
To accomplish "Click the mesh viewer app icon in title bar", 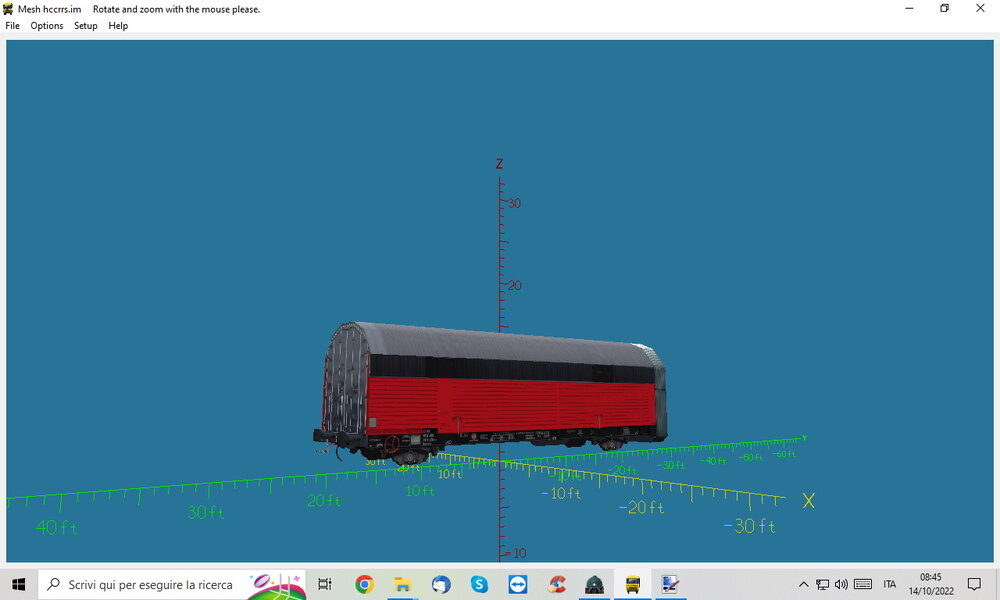I will click(x=8, y=9).
